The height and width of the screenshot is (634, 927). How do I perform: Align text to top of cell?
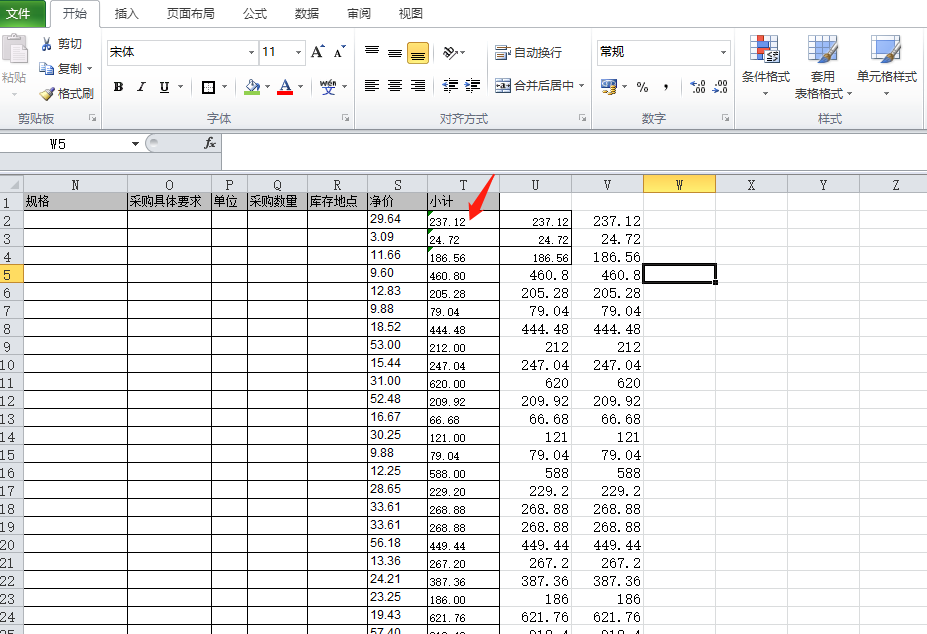[372, 52]
